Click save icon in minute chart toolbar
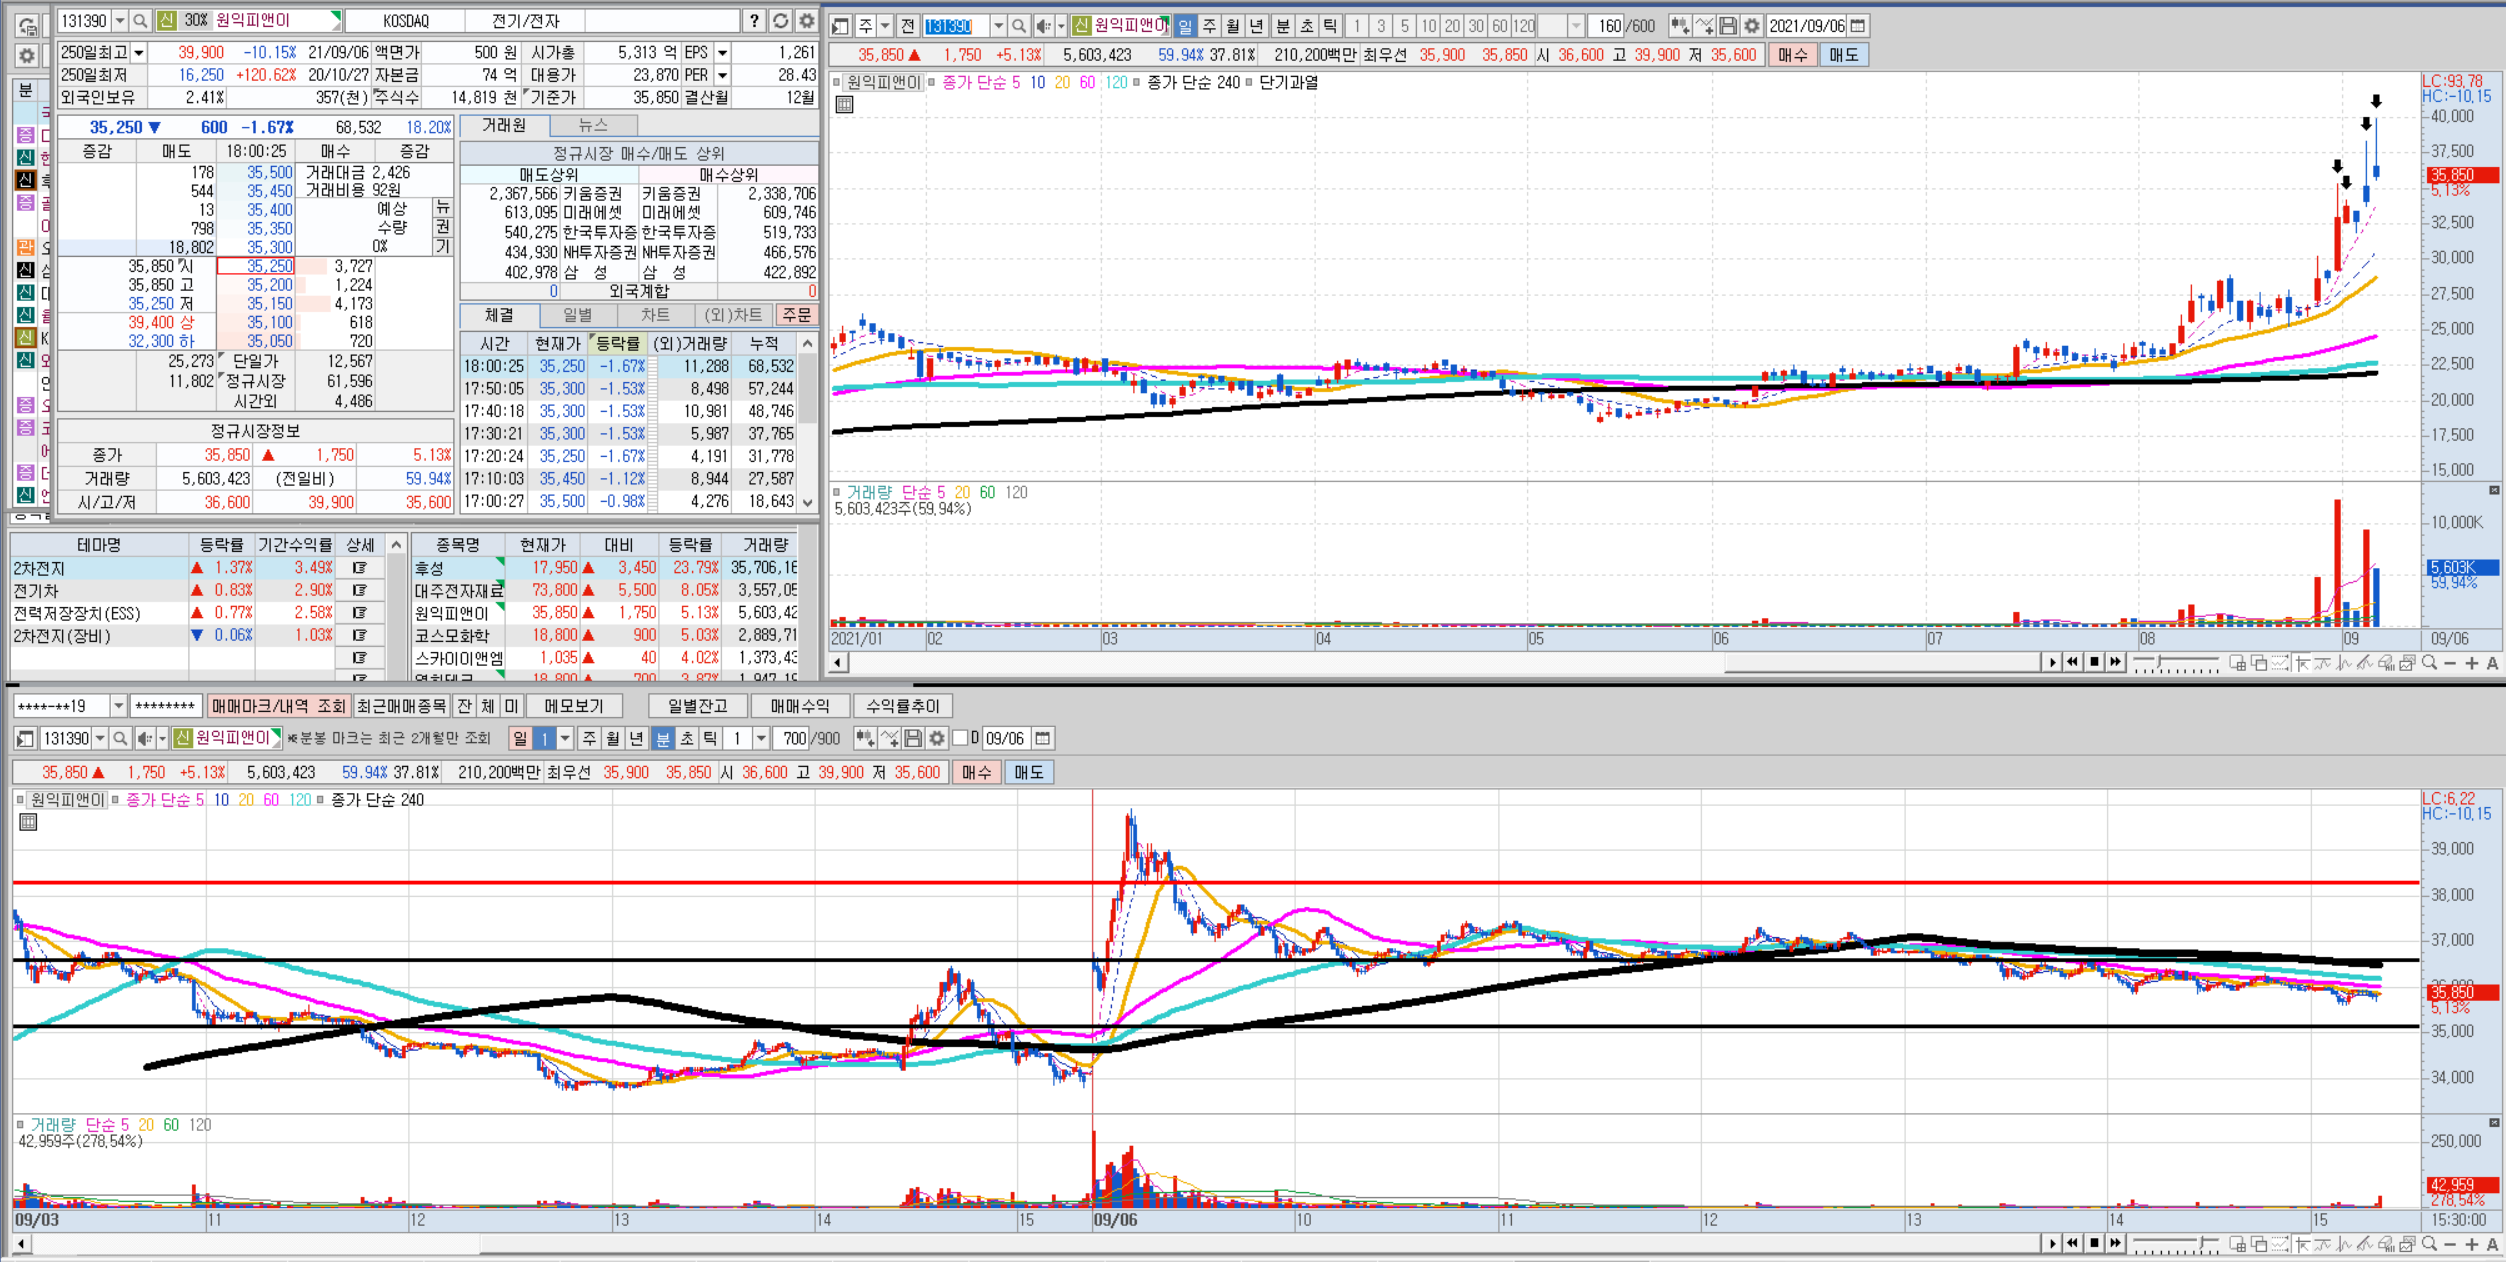Viewport: 2506px width, 1262px height. point(913,738)
